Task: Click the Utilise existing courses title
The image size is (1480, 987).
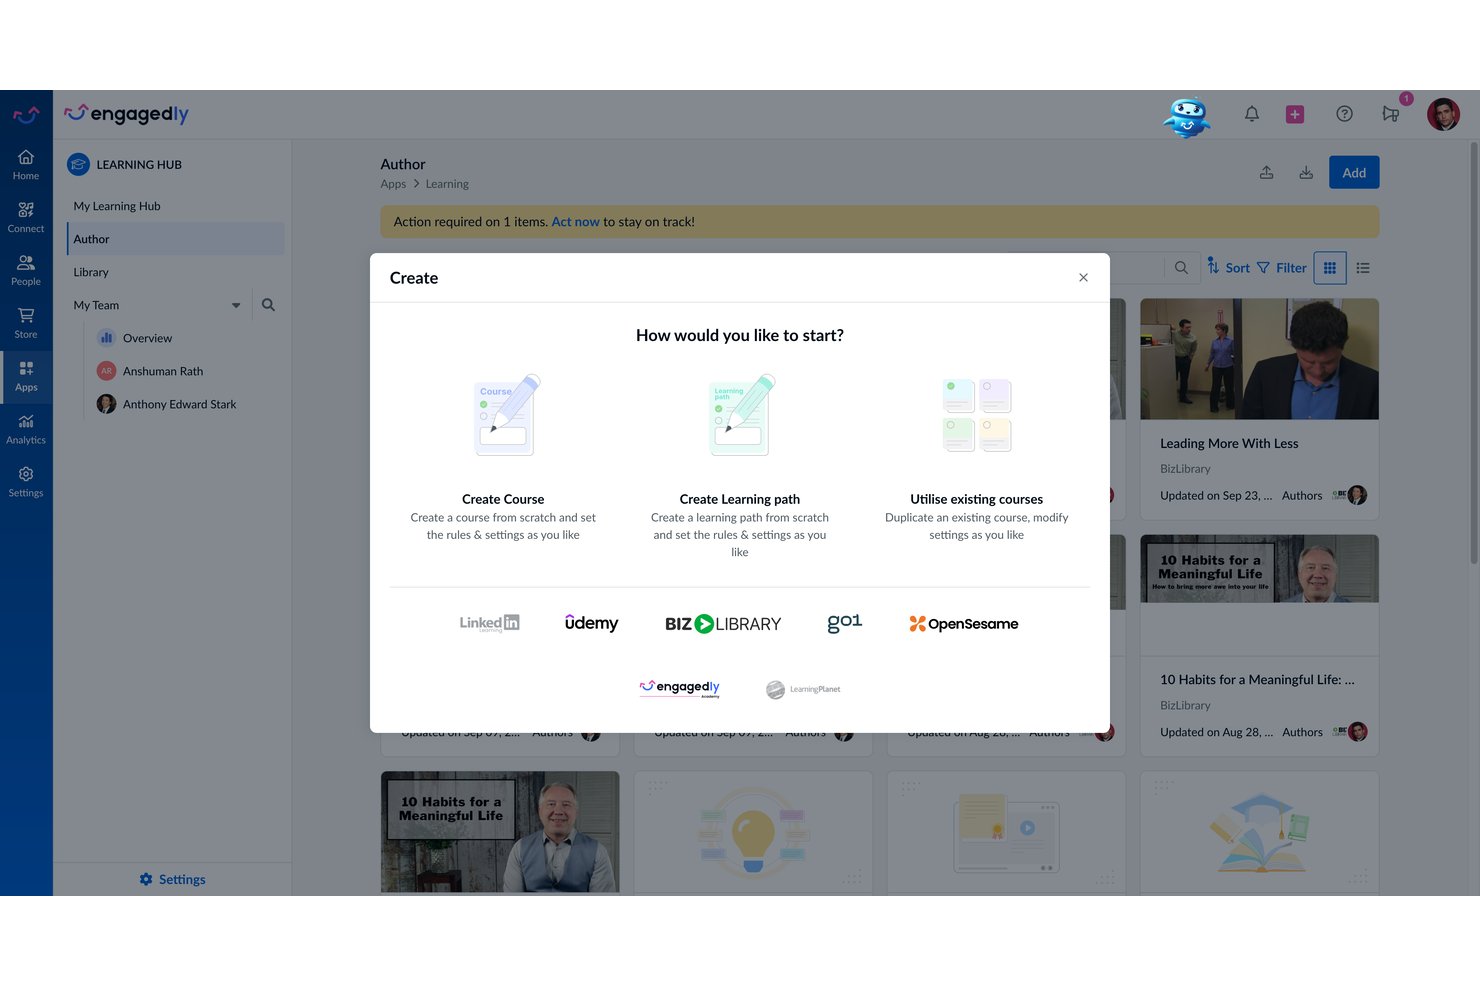Action: (977, 499)
